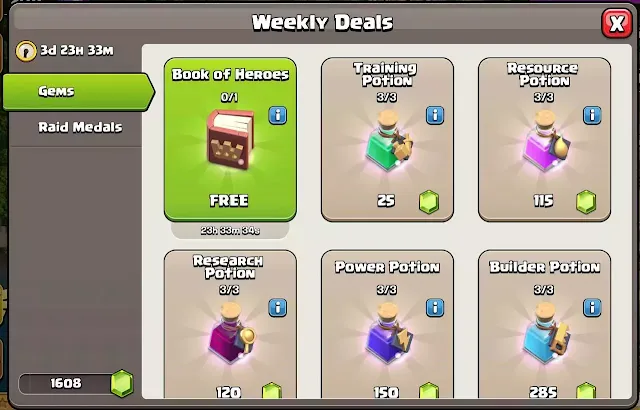Buy Training Potion for 25 gems
The height and width of the screenshot is (410, 640).
point(387,139)
